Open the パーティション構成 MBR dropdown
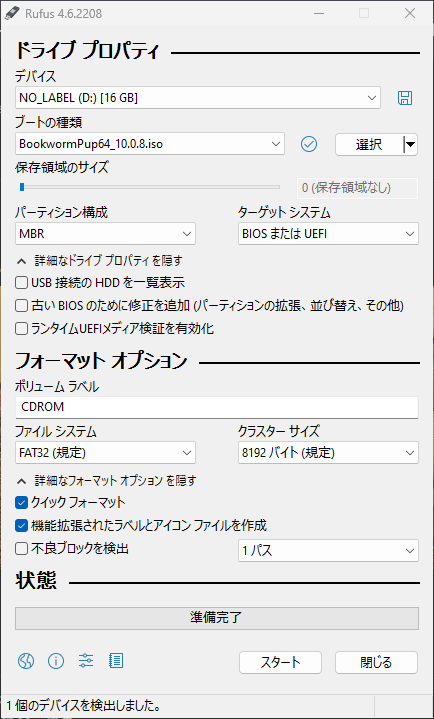The image size is (434, 719). 106,234
